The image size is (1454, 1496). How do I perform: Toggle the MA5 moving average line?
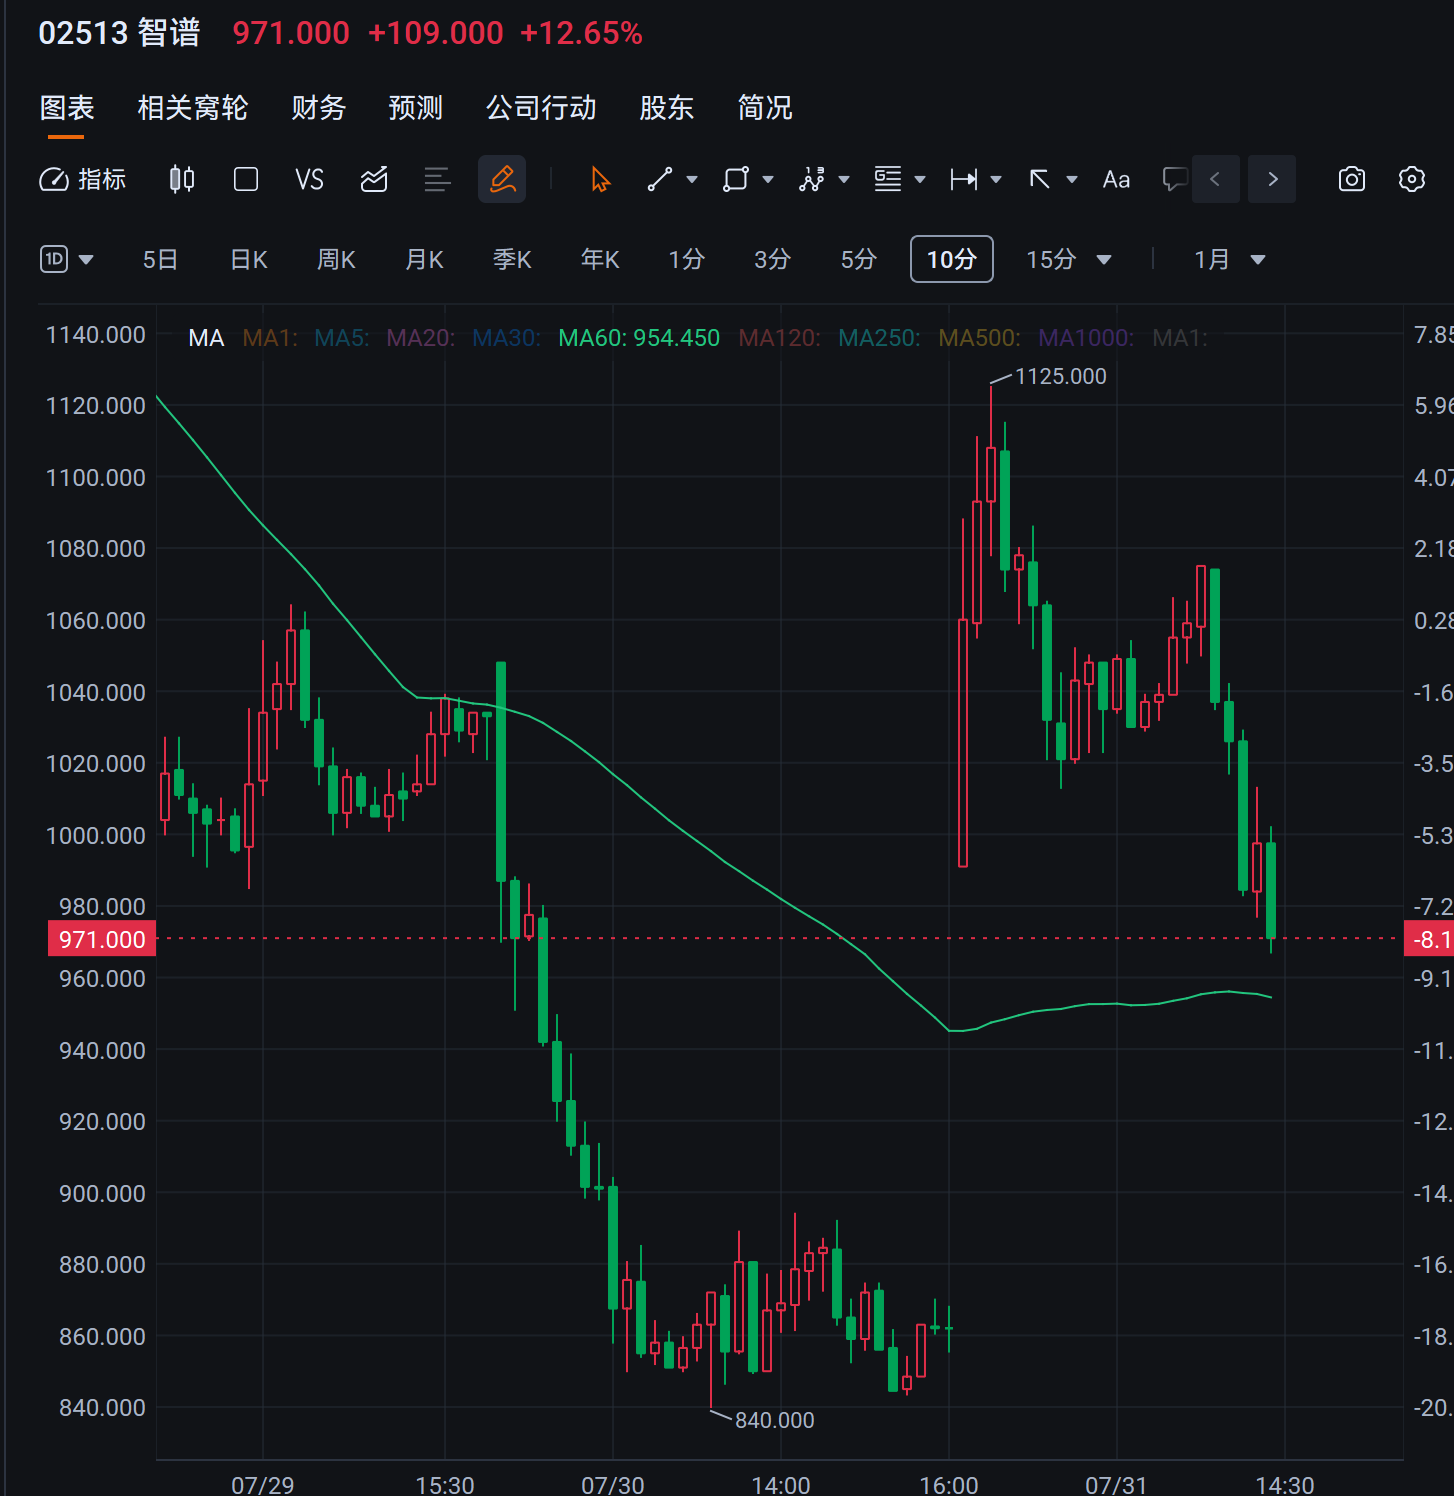pos(342,338)
